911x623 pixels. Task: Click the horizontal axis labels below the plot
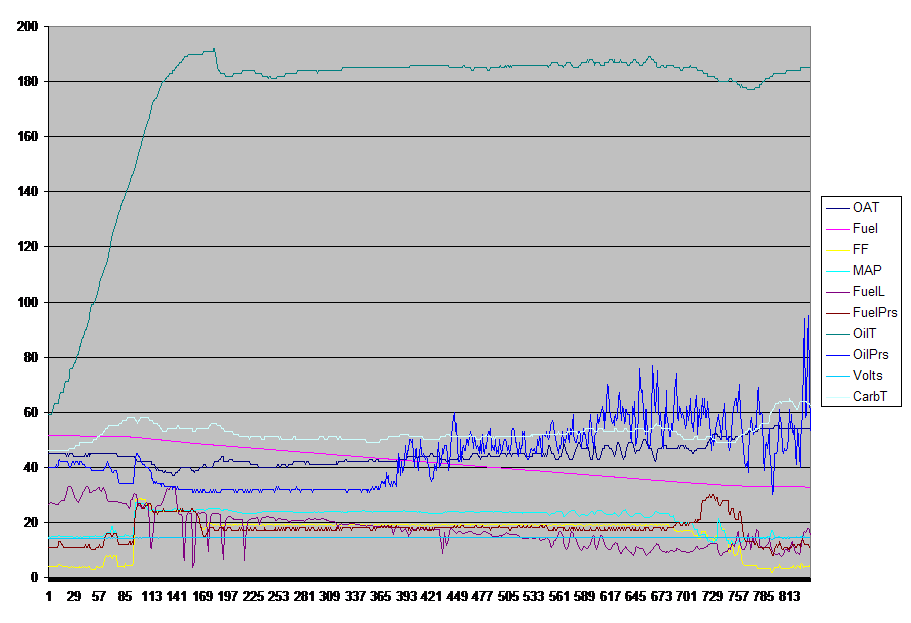429,596
